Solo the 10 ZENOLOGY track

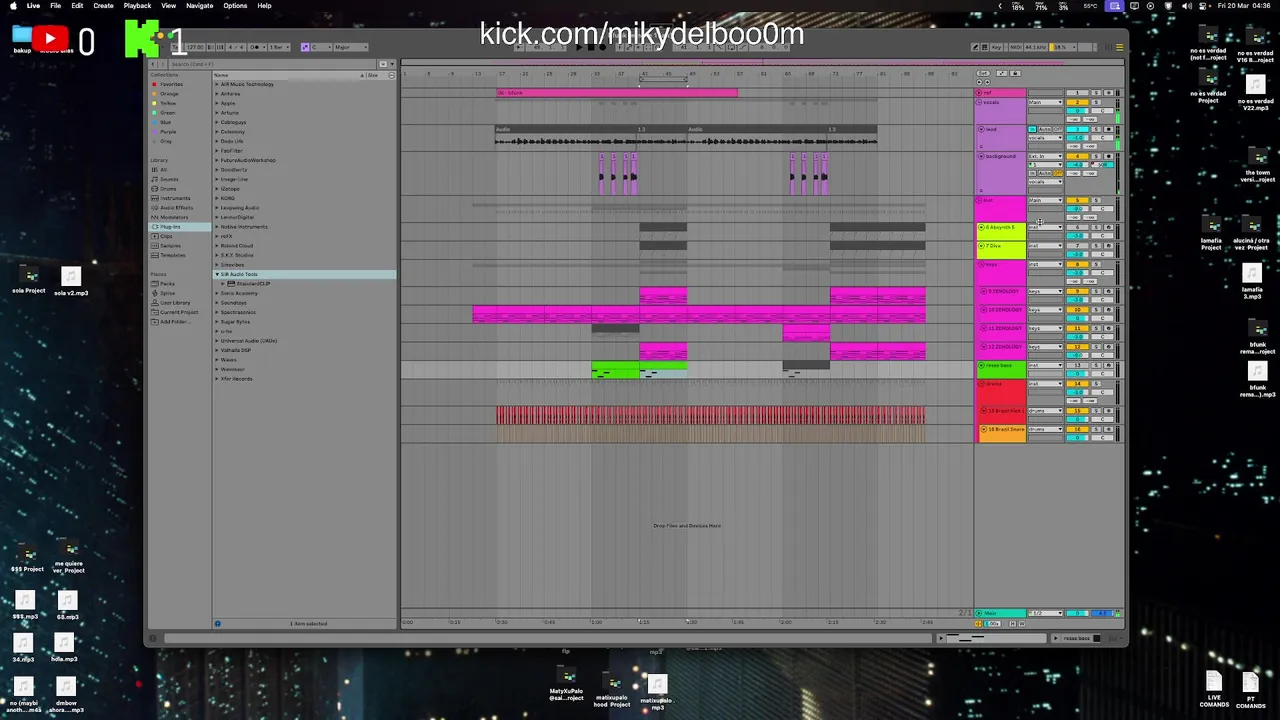[1096, 310]
